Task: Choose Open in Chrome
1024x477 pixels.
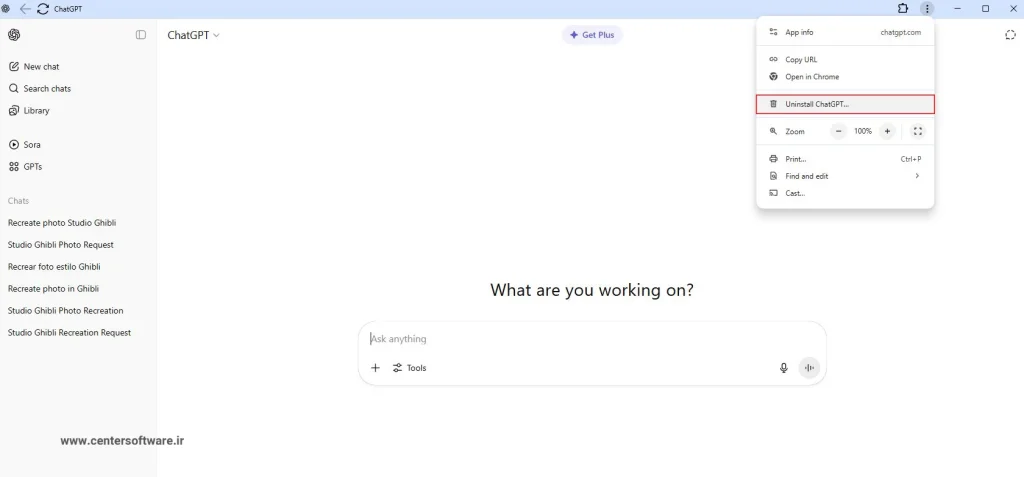Action: click(x=845, y=76)
